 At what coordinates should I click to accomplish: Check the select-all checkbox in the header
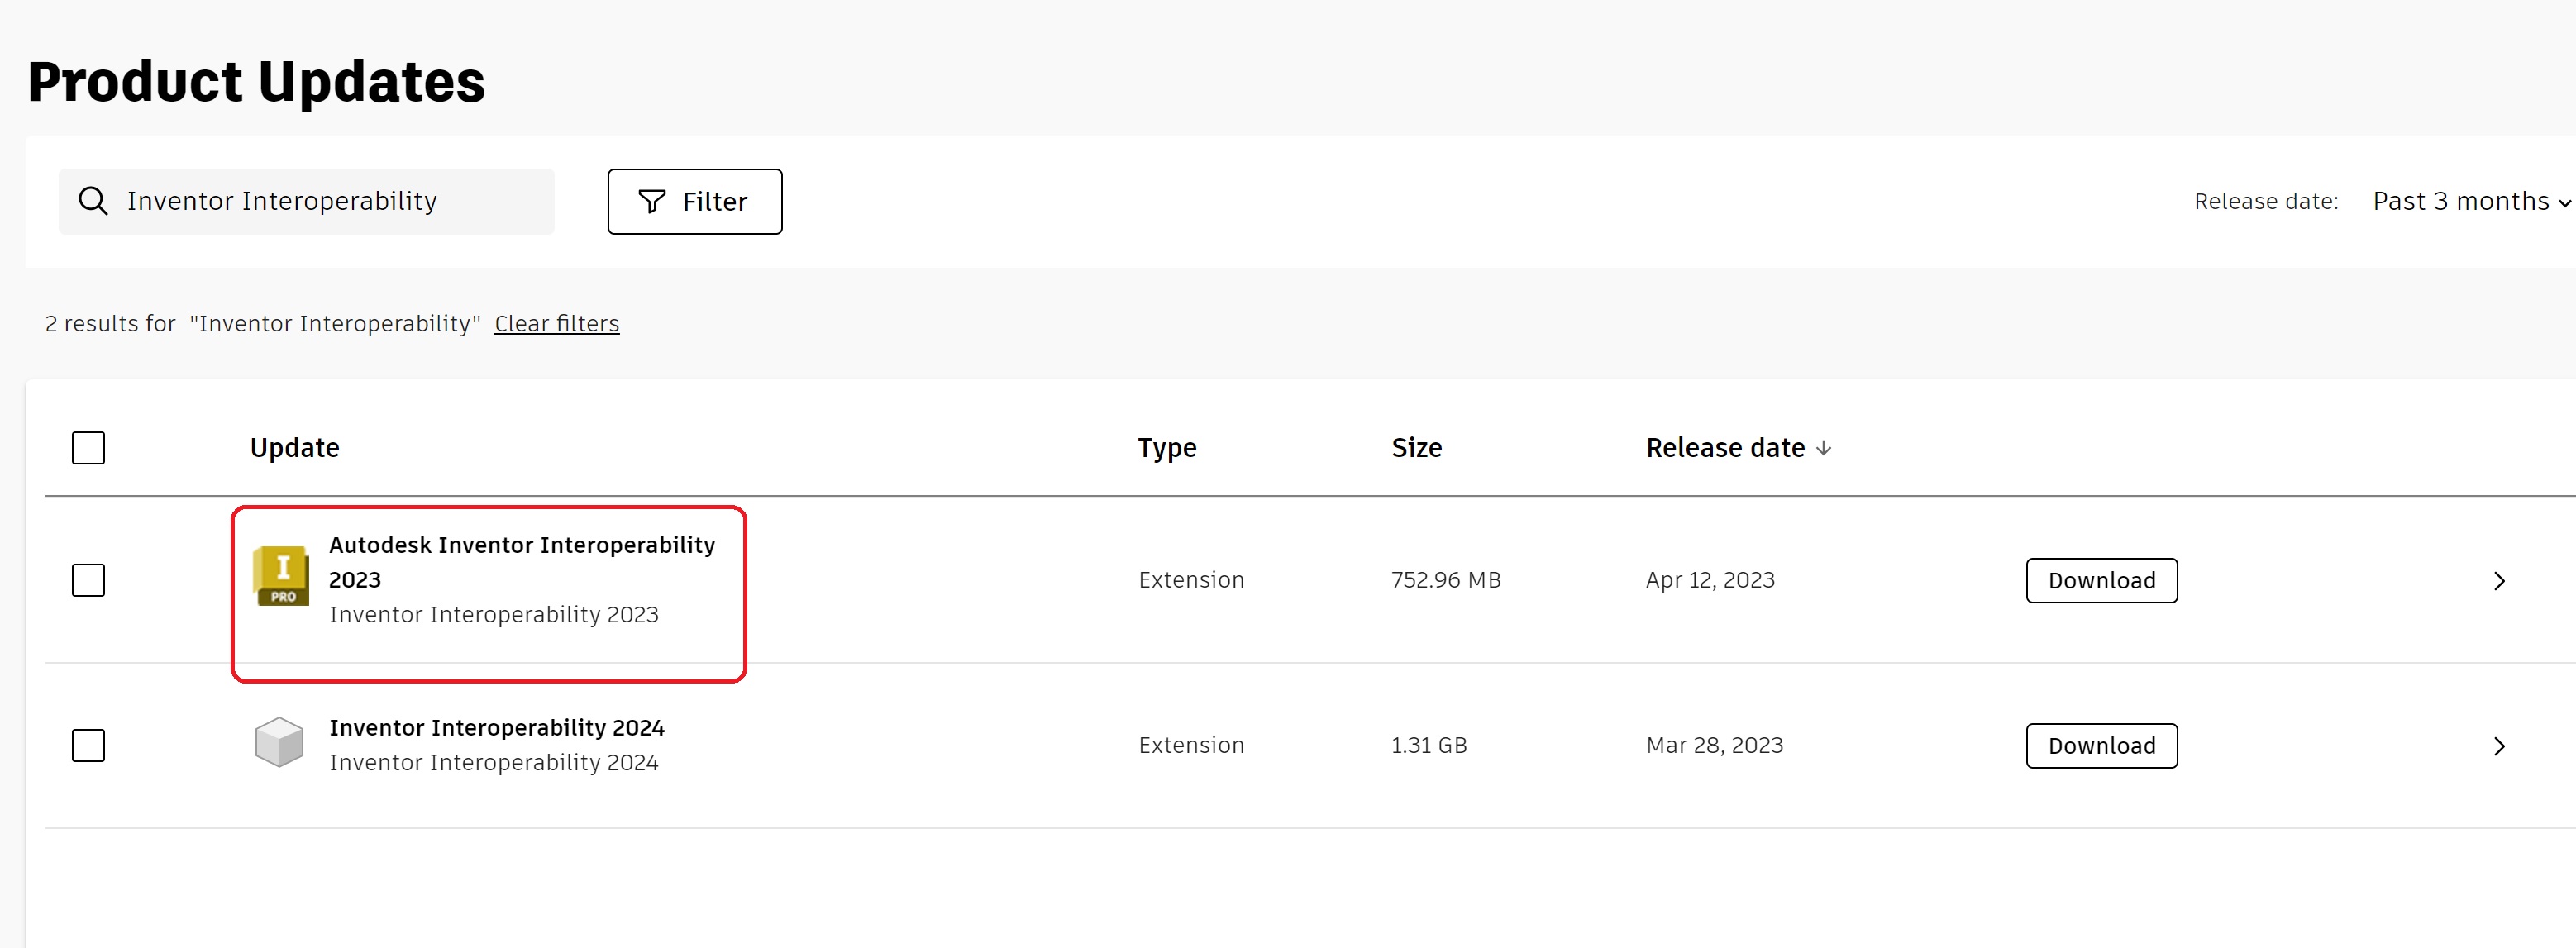pos(88,448)
